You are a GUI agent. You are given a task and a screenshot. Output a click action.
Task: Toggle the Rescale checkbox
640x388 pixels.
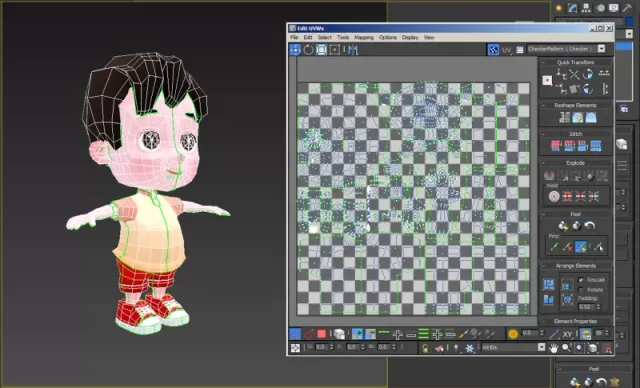[x=581, y=280]
